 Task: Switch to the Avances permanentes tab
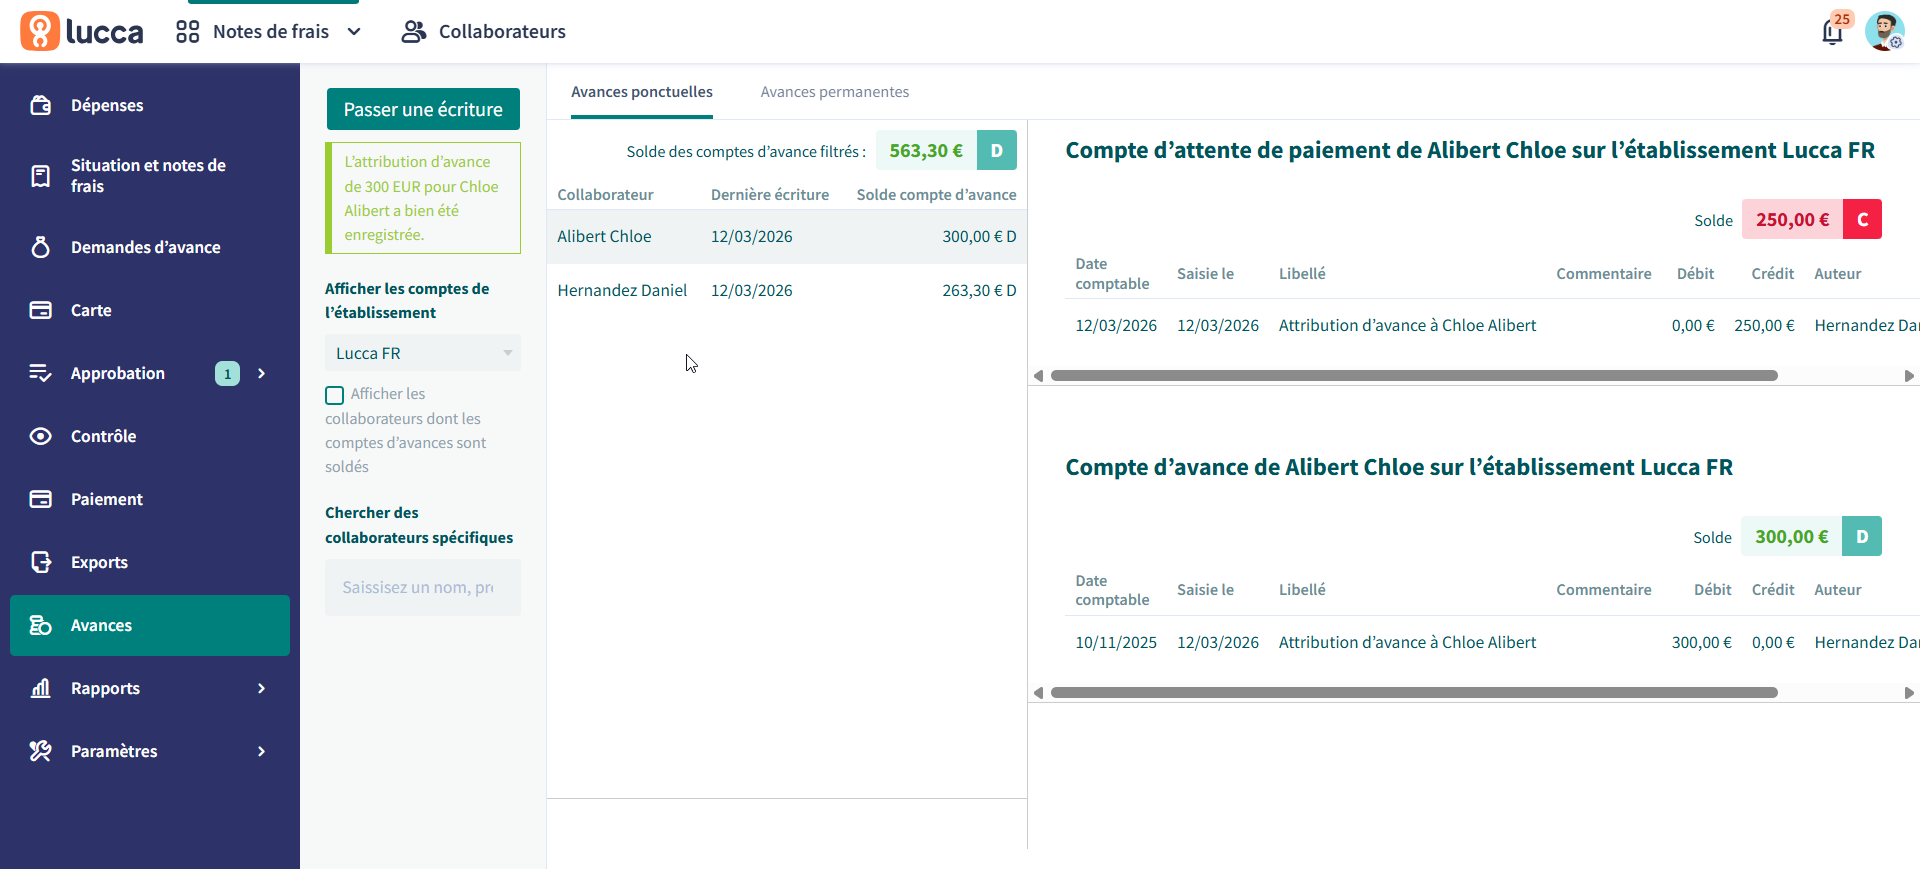click(x=835, y=92)
